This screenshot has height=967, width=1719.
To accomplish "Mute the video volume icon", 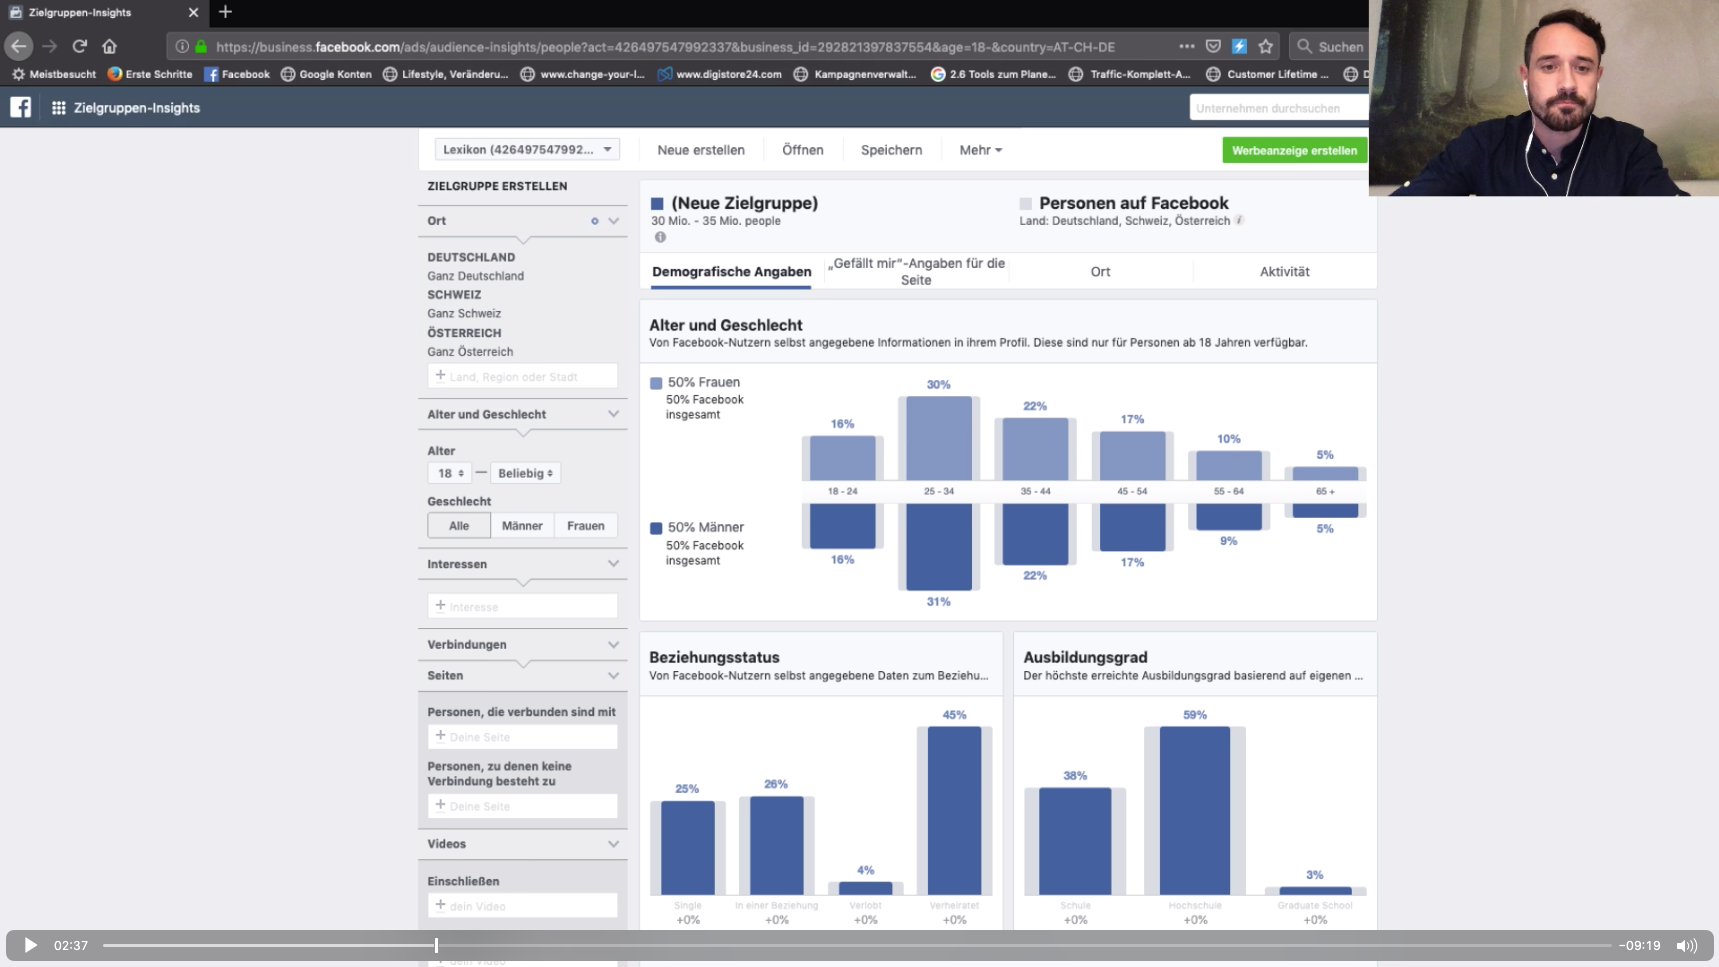I will tap(1686, 945).
